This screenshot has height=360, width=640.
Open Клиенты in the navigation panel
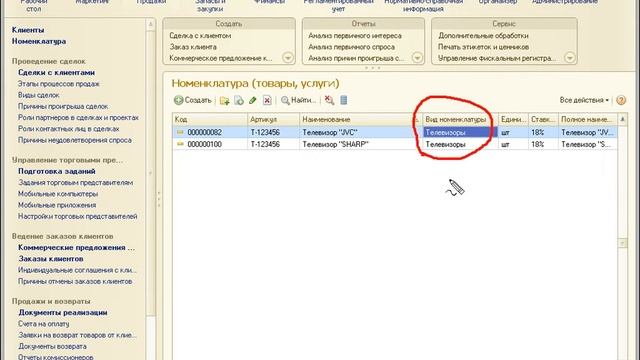click(x=28, y=30)
